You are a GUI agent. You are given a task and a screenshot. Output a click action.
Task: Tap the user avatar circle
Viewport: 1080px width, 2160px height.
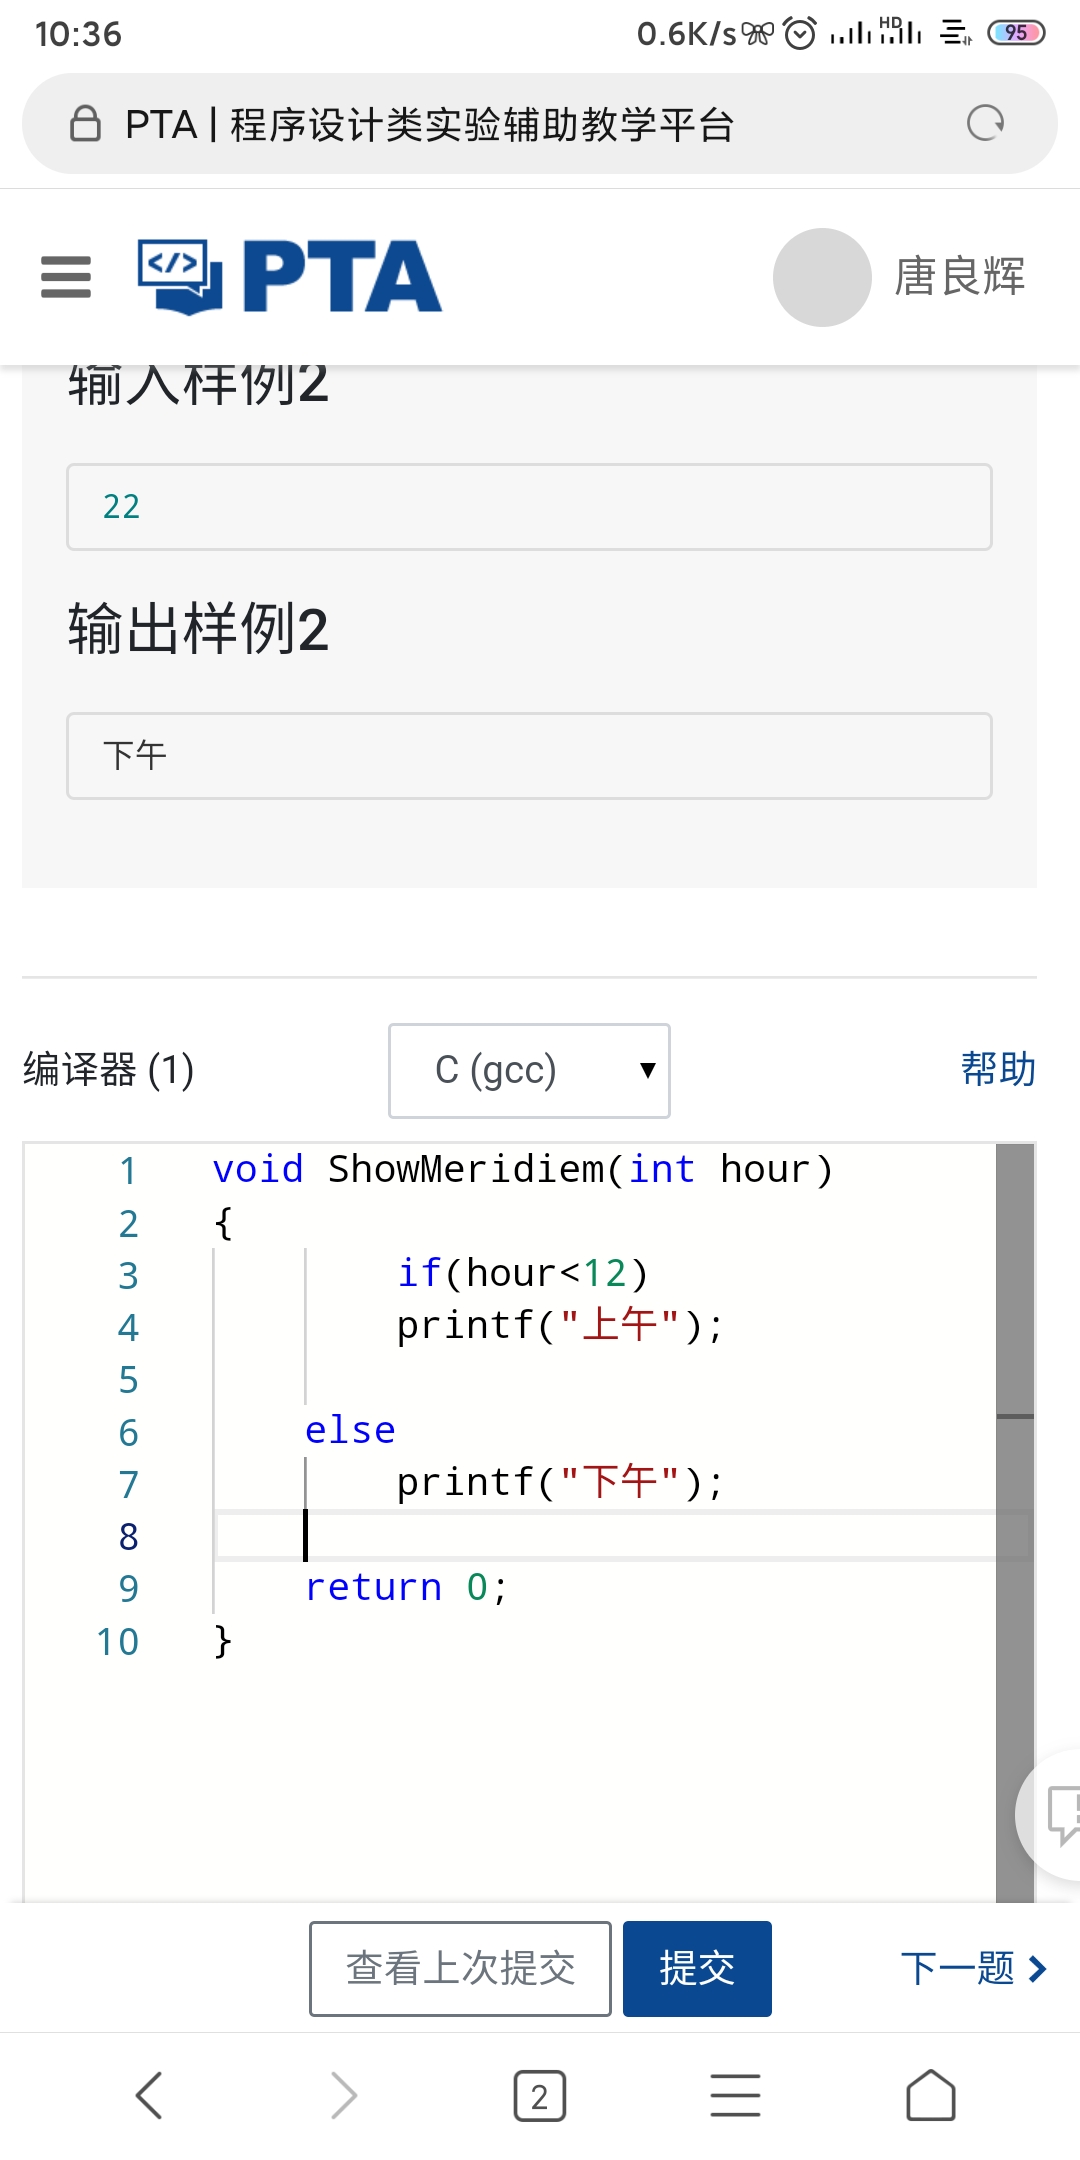(x=822, y=277)
